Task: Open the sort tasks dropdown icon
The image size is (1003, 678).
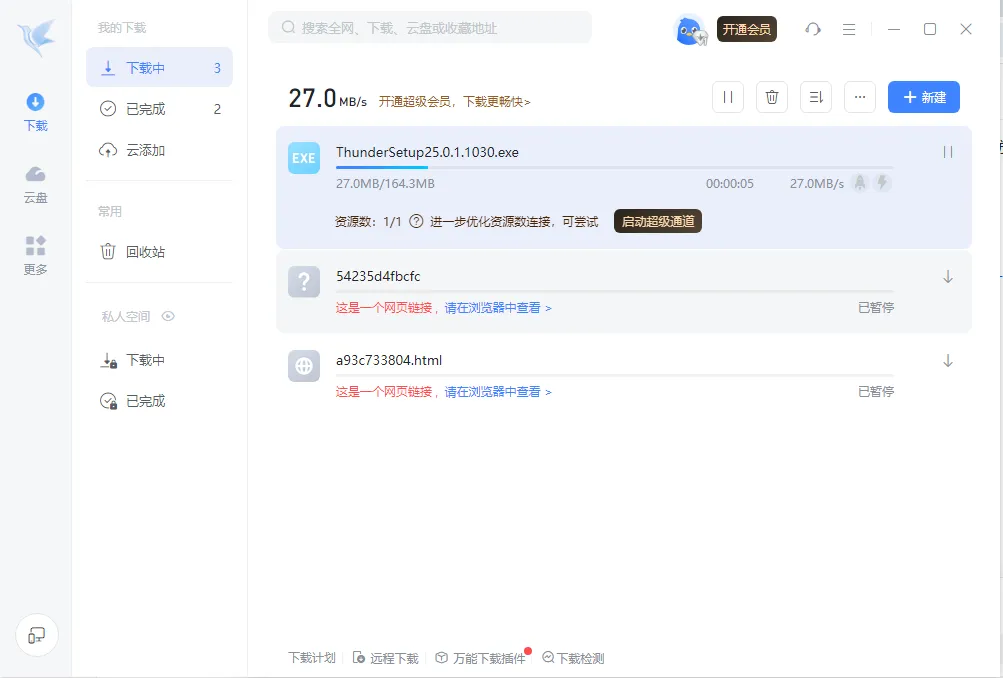Action: click(816, 97)
